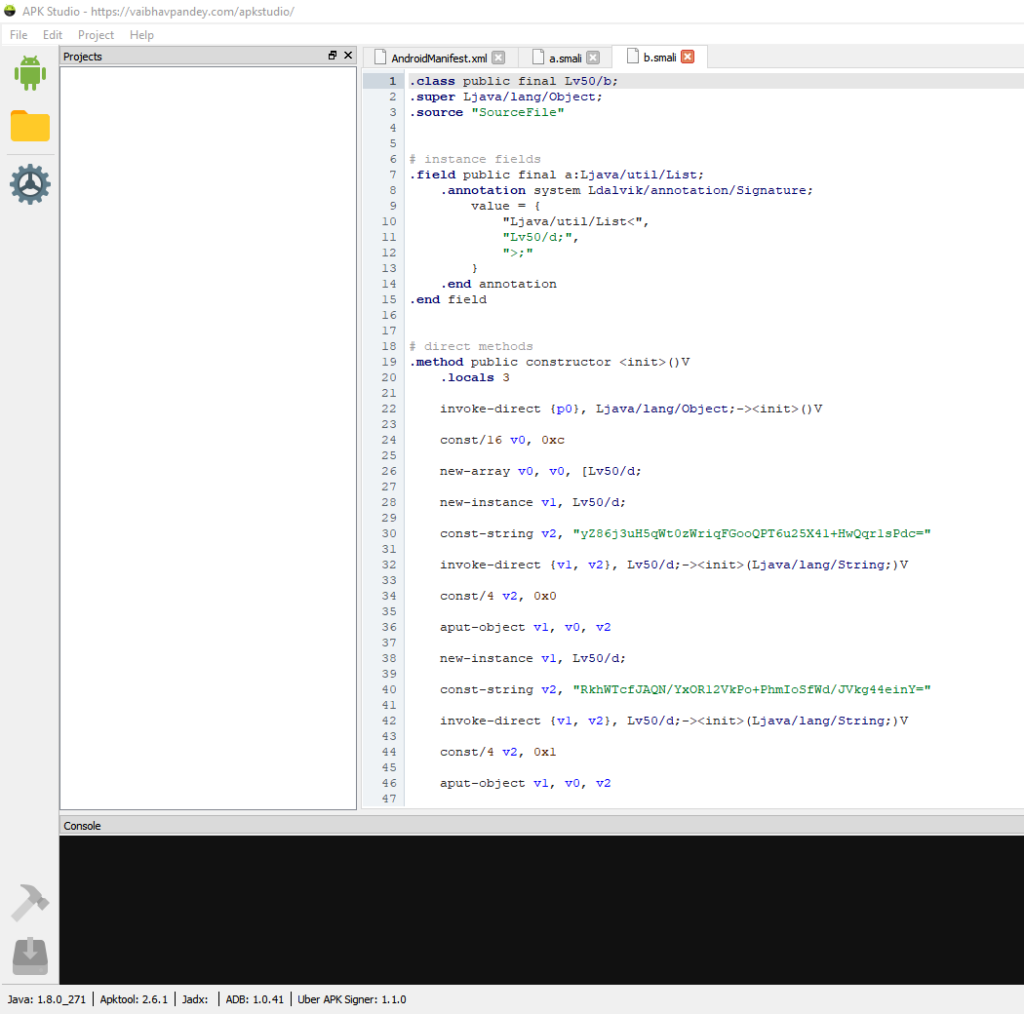Close the Projects panel
The width and height of the screenshot is (1024, 1014).
click(x=348, y=56)
